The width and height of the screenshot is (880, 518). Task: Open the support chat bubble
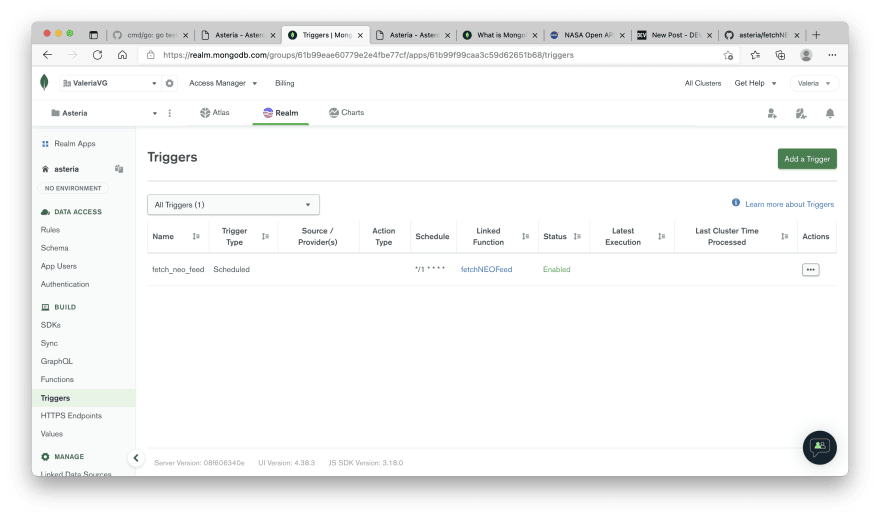click(819, 447)
